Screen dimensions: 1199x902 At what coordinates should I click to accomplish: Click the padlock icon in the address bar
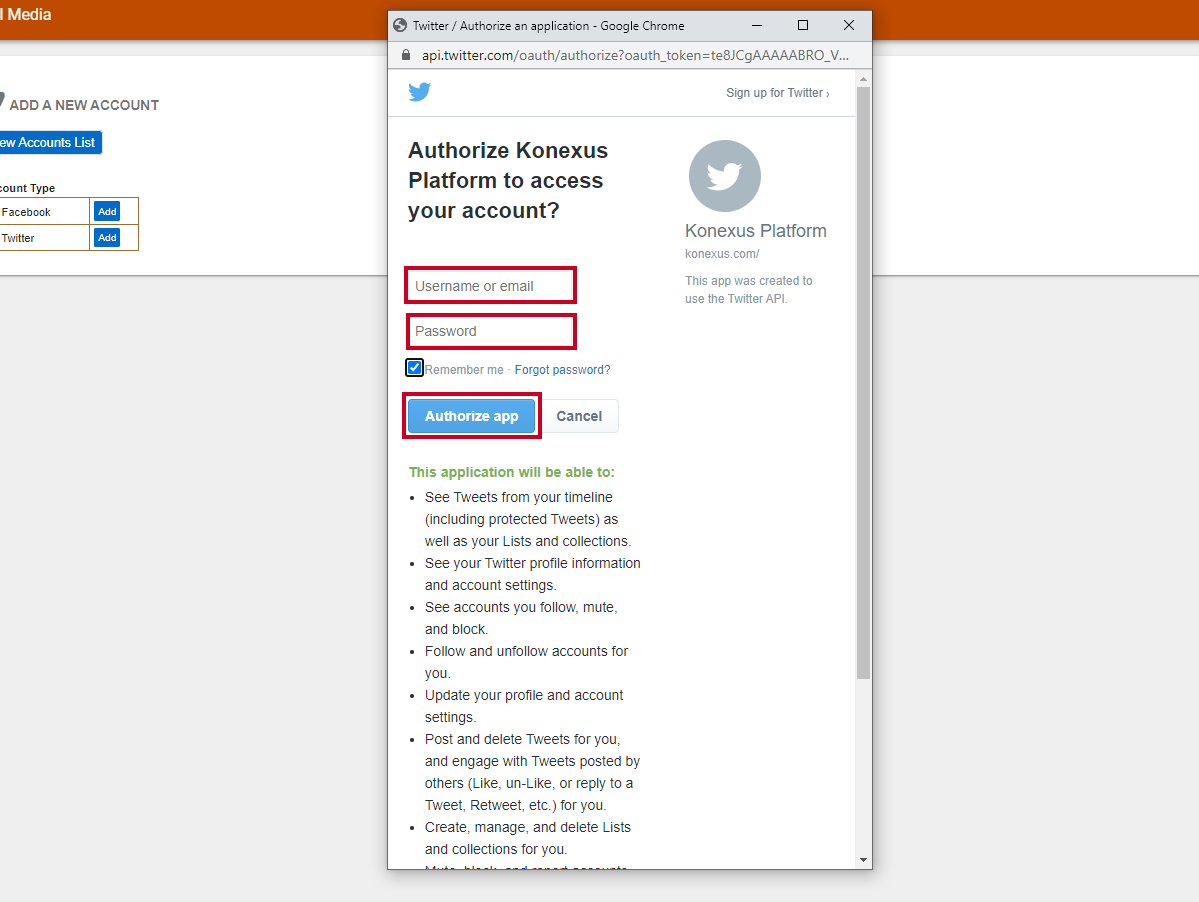[406, 55]
